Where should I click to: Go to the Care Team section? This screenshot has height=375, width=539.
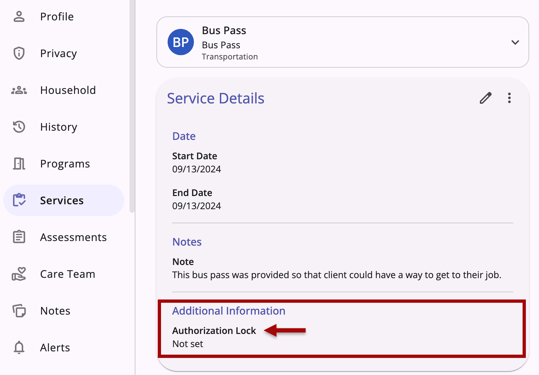[64, 274]
